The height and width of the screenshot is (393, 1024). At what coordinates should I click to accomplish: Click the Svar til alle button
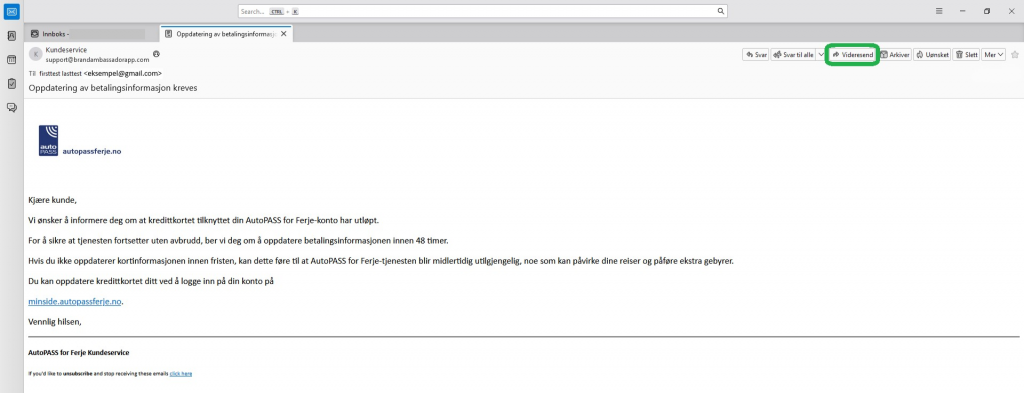click(x=793, y=55)
